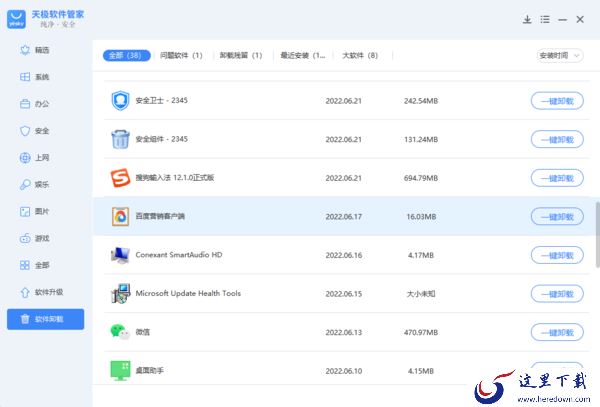Minimize the software manager window
Image resolution: width=600 pixels, height=407 pixels.
[562, 20]
